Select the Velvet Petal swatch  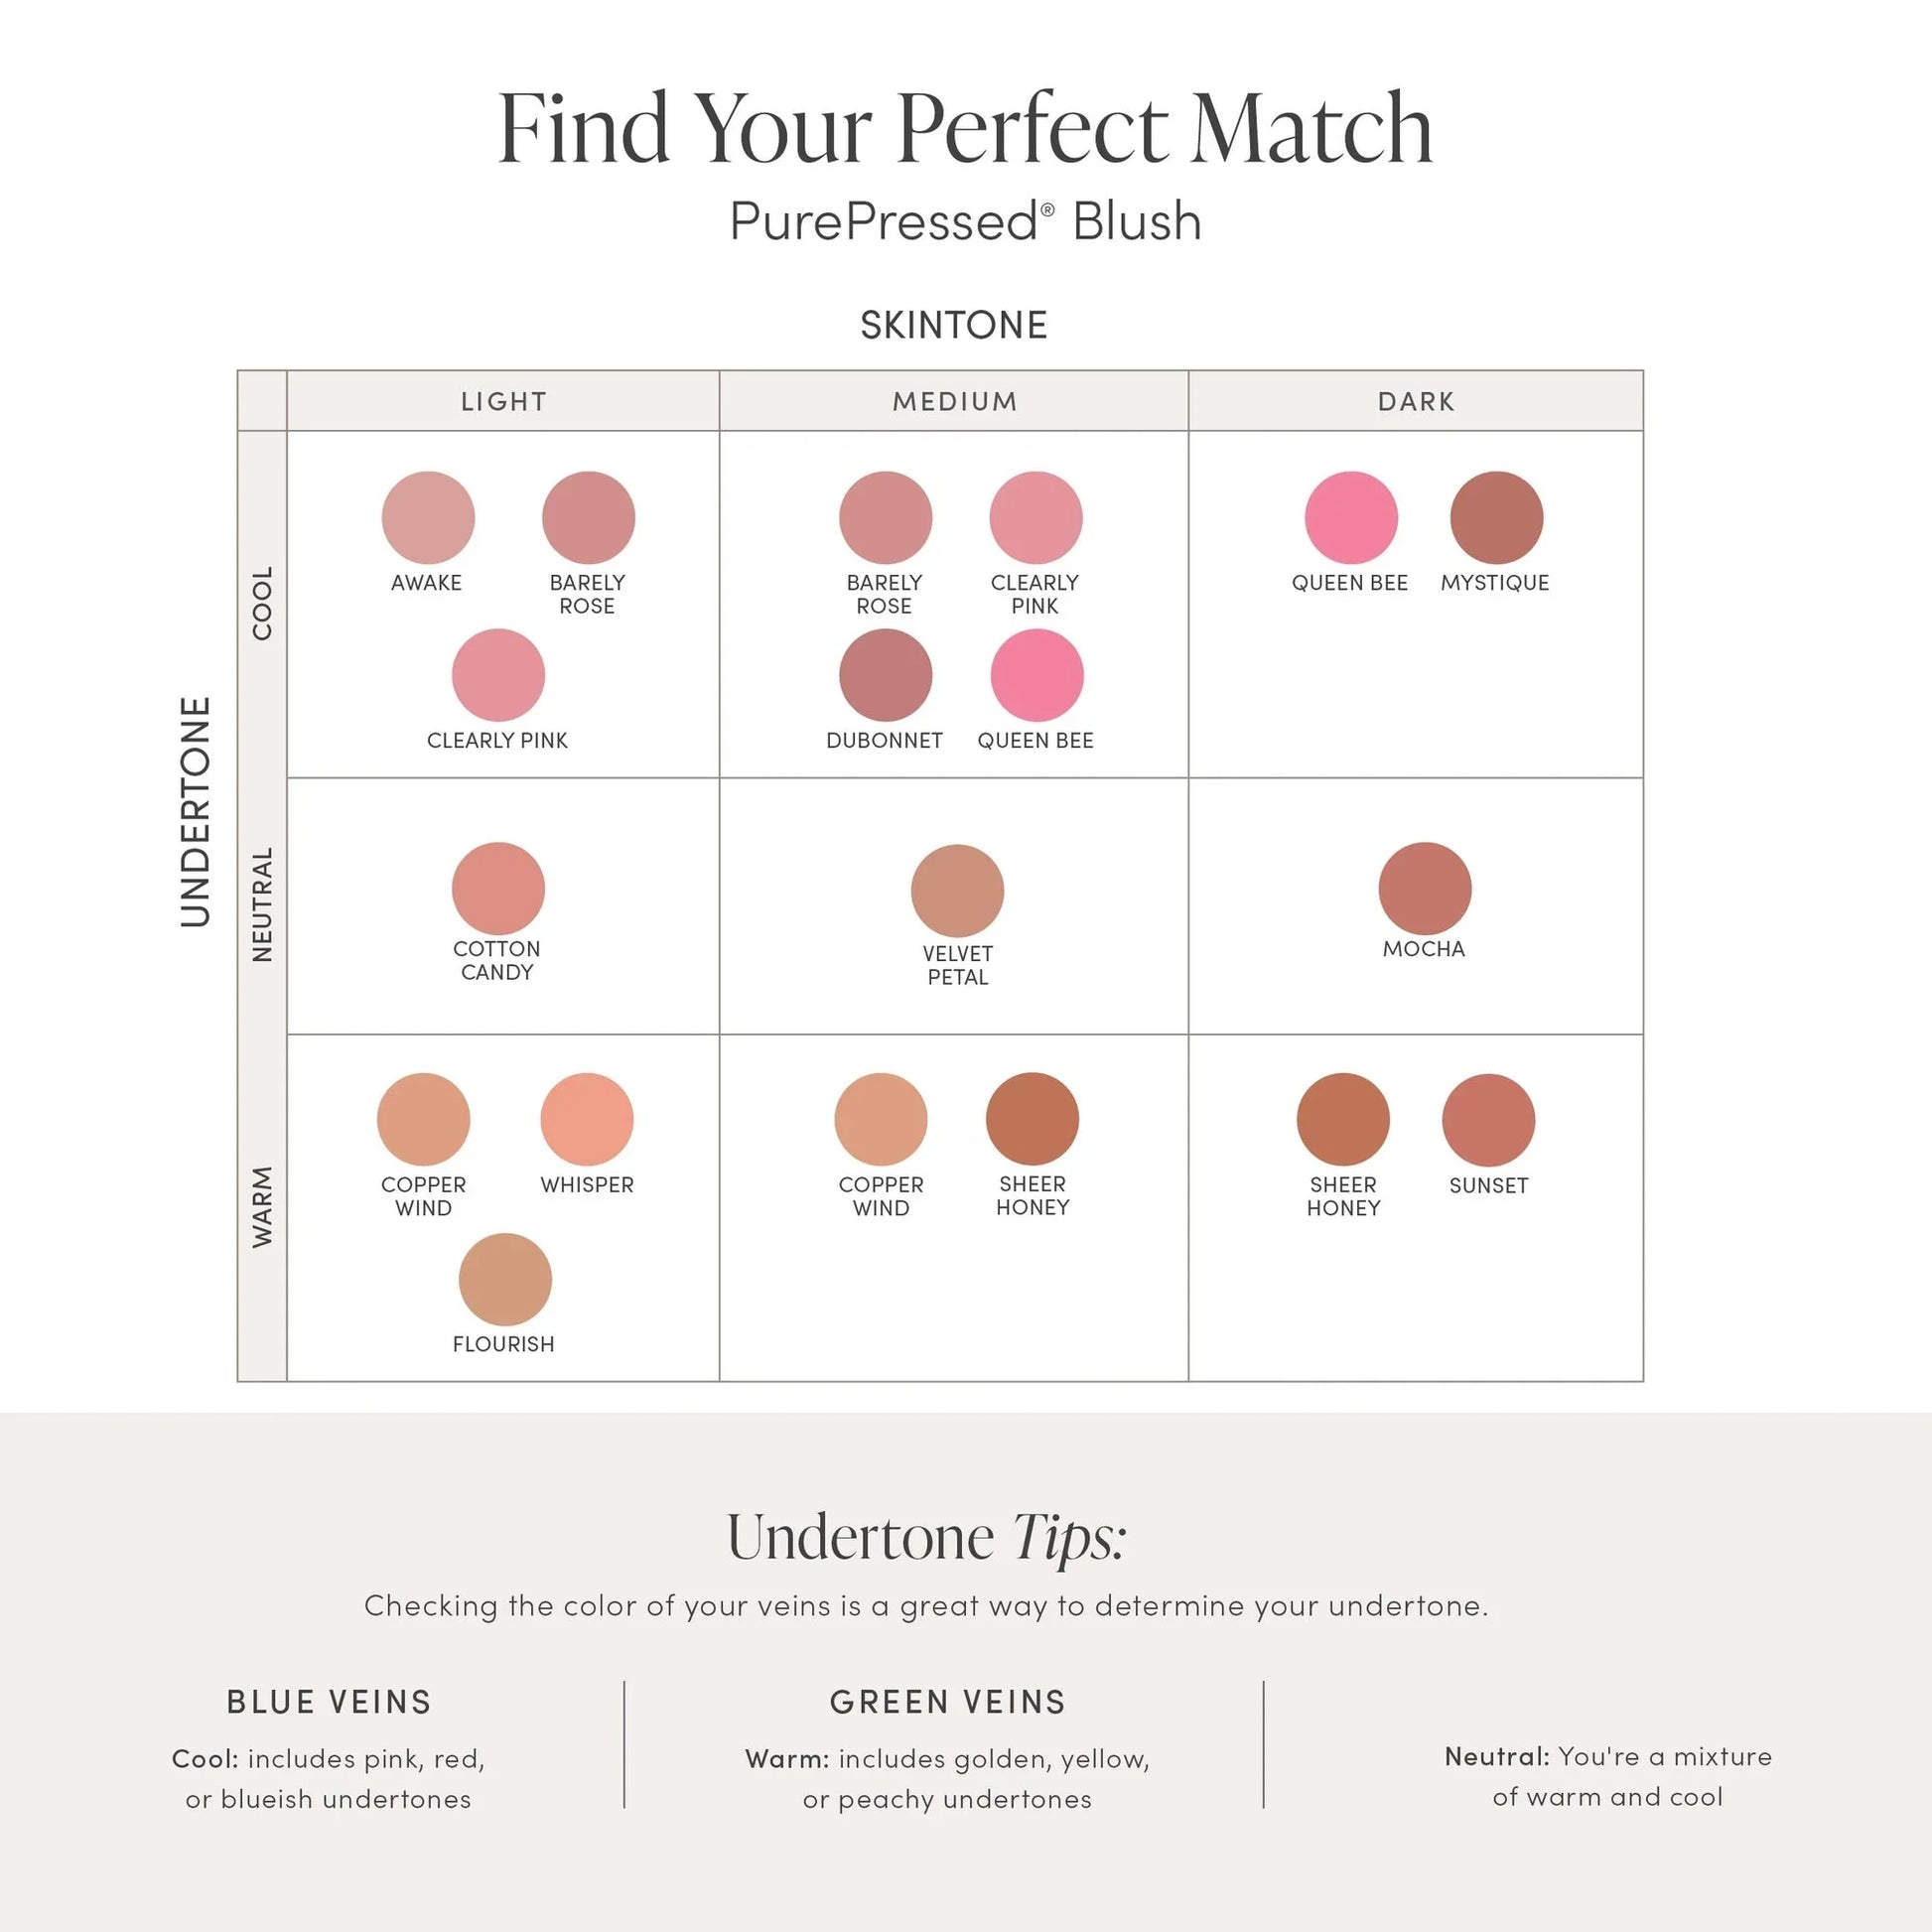[x=957, y=891]
